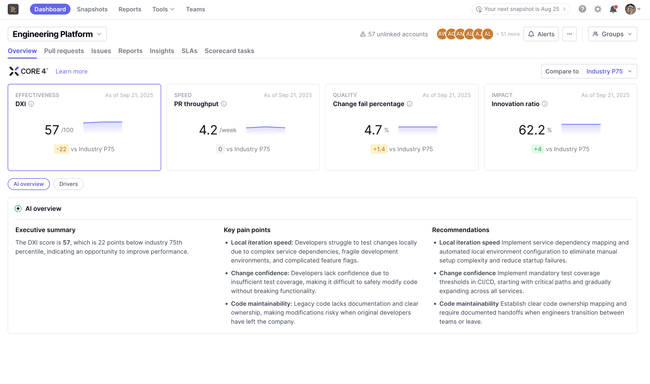Select the Speed PR throughput card

pyautogui.click(x=243, y=127)
